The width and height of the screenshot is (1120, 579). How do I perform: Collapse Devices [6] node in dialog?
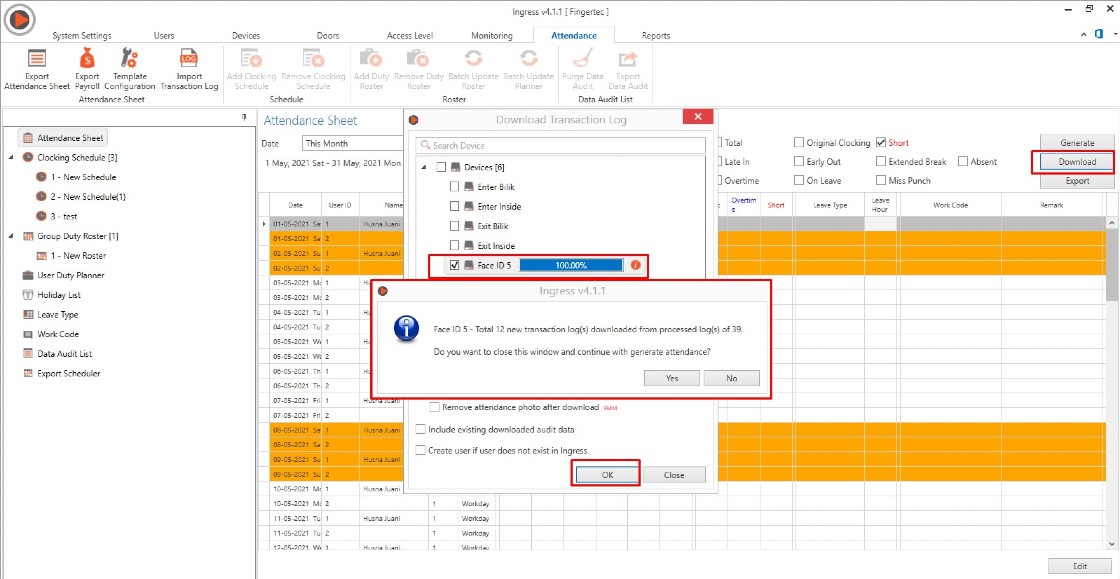pyautogui.click(x=424, y=167)
